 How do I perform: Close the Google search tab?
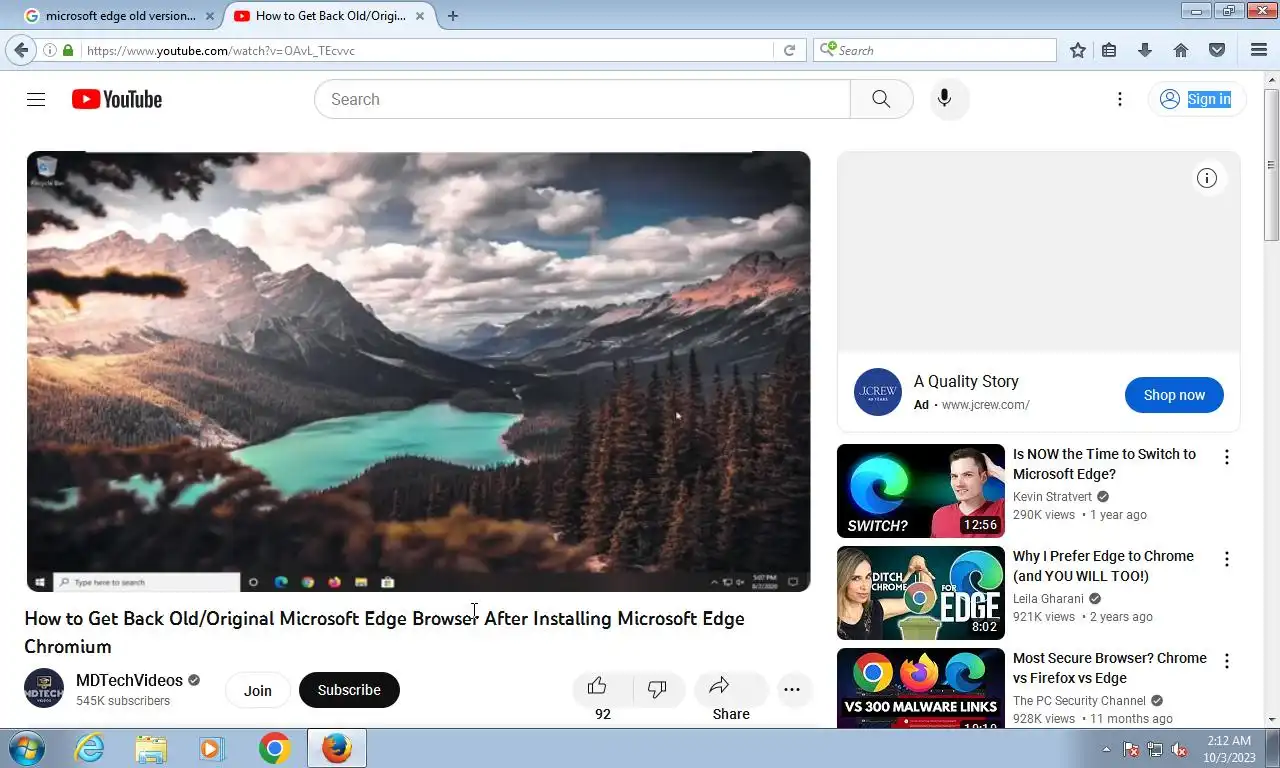coord(210,16)
